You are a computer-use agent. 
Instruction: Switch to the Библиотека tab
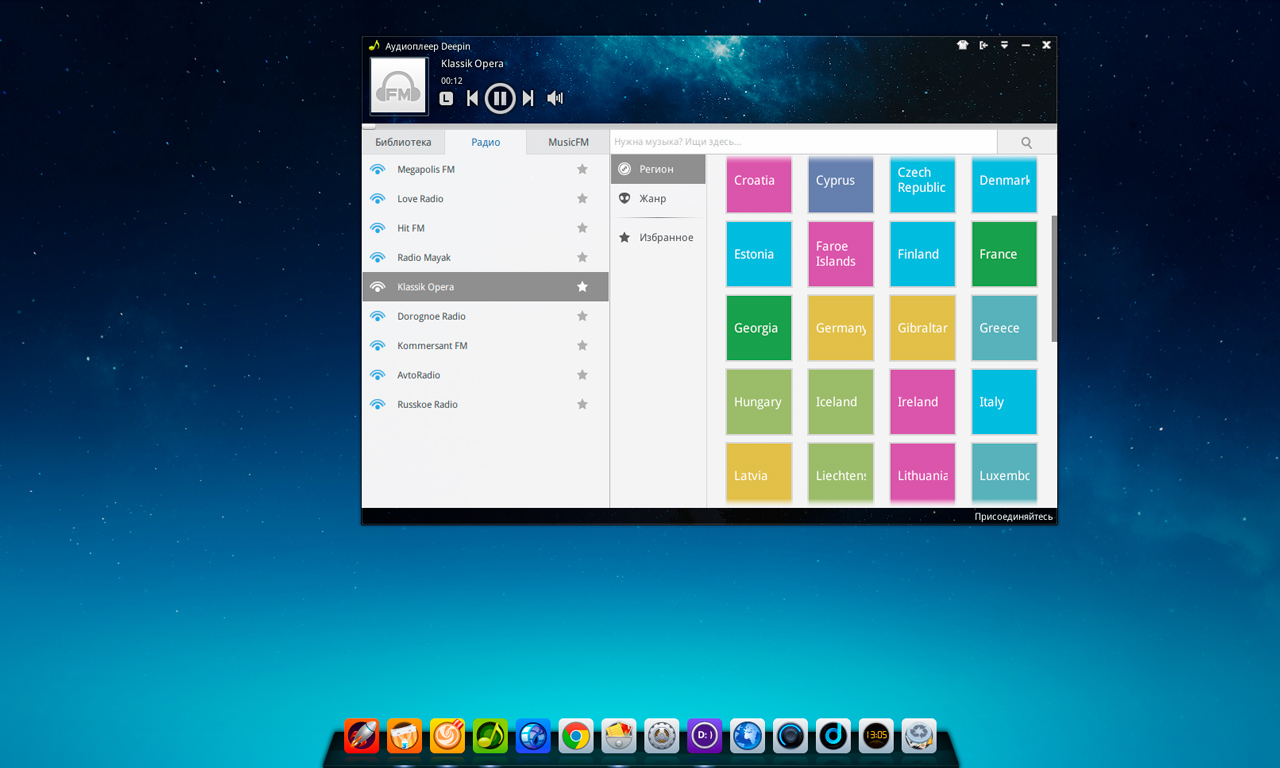(x=403, y=142)
